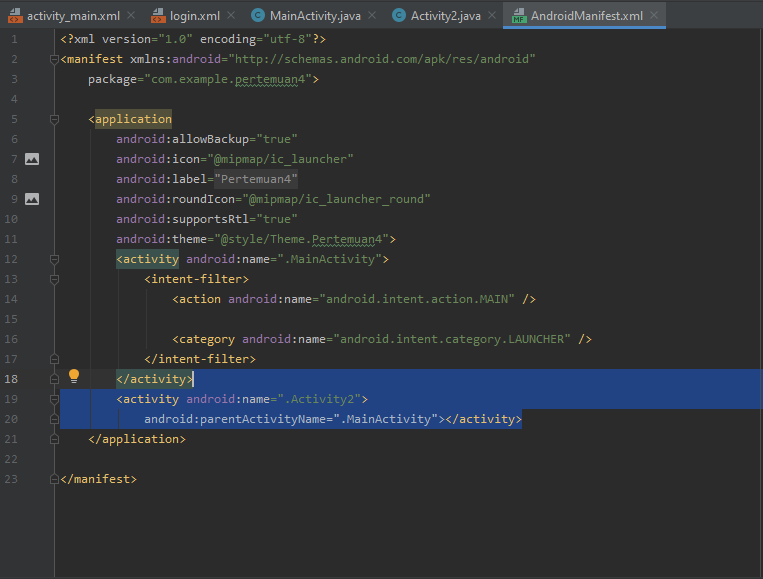Click the "@mipmap/ic_launcher" icon value
Screen dimensions: 763x579
click(280, 159)
